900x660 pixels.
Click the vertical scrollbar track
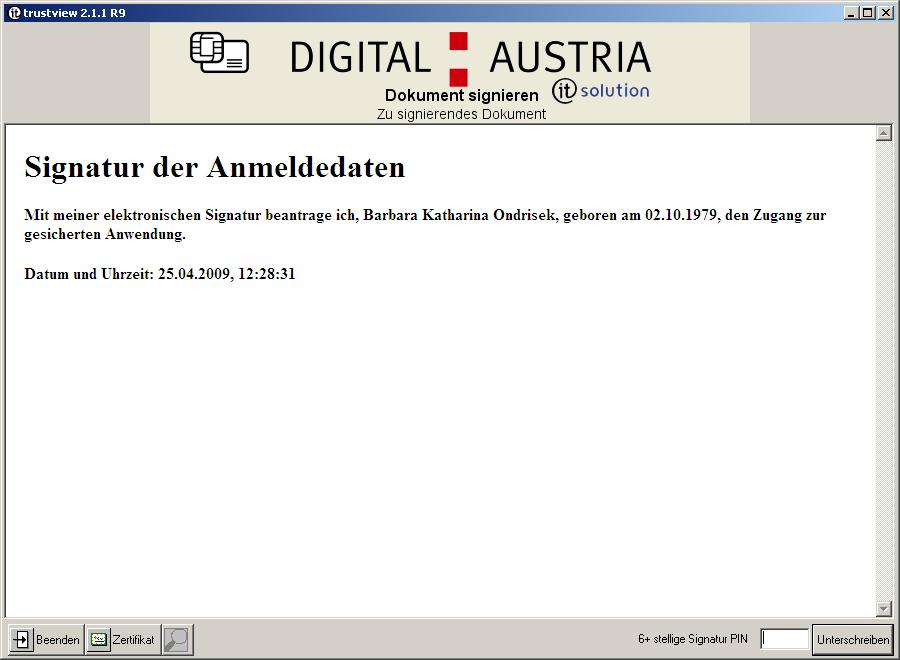[883, 370]
